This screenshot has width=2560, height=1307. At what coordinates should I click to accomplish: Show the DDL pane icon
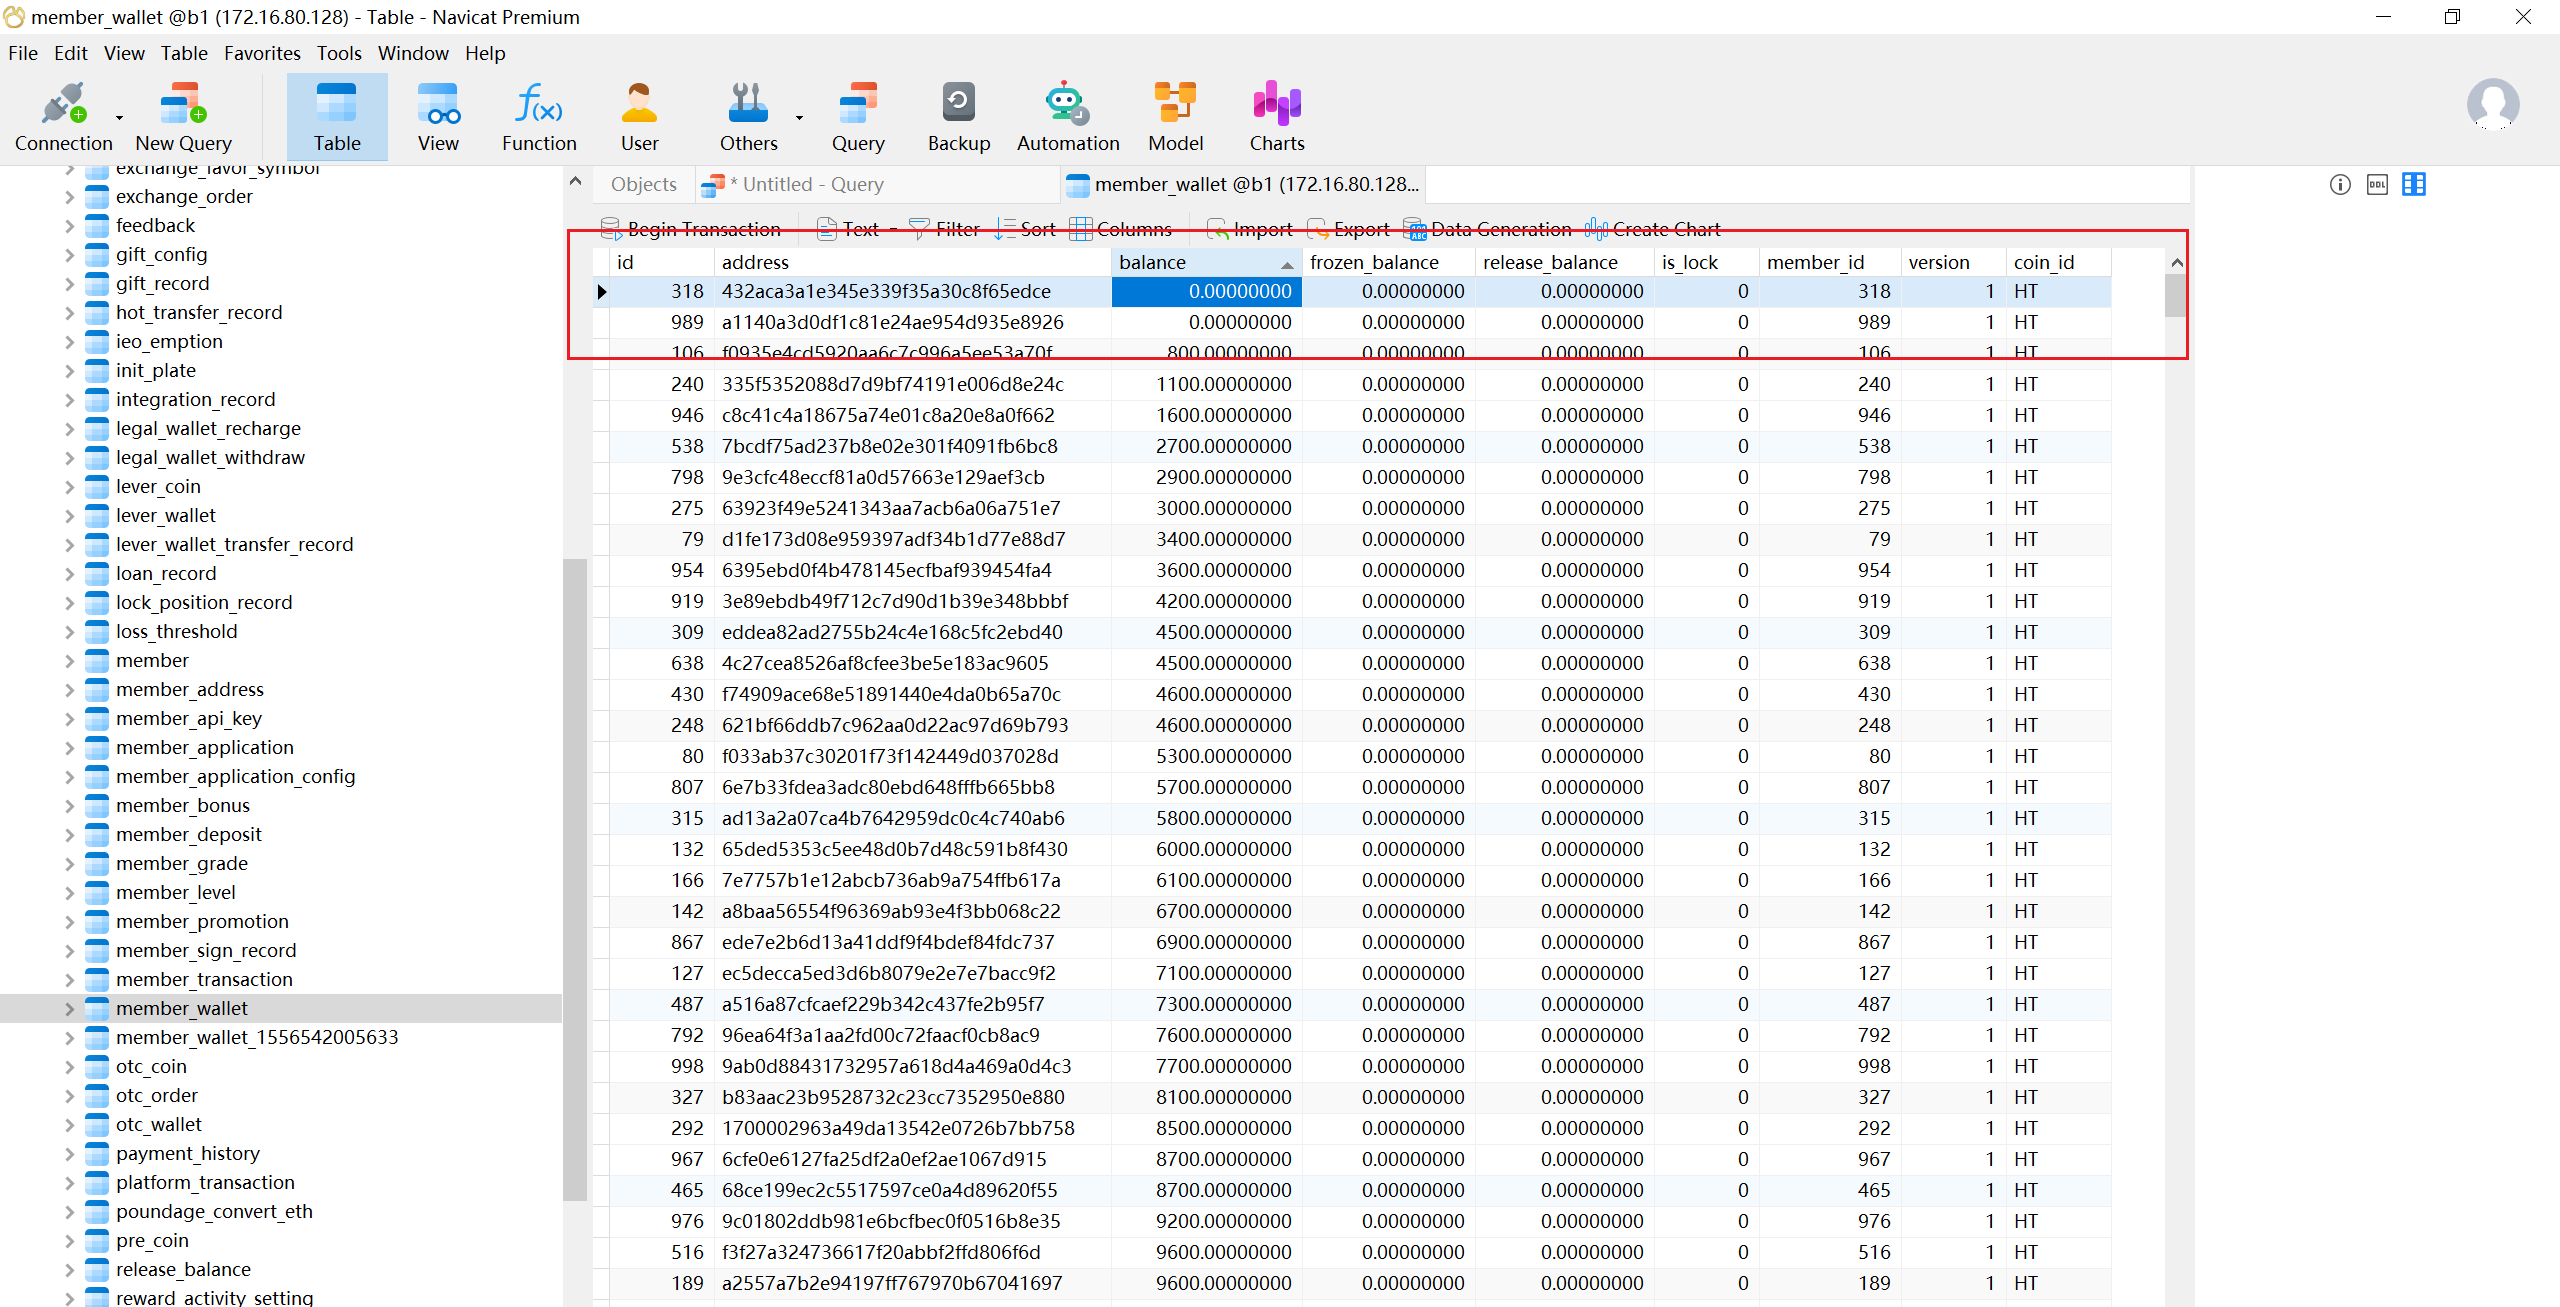(2377, 184)
